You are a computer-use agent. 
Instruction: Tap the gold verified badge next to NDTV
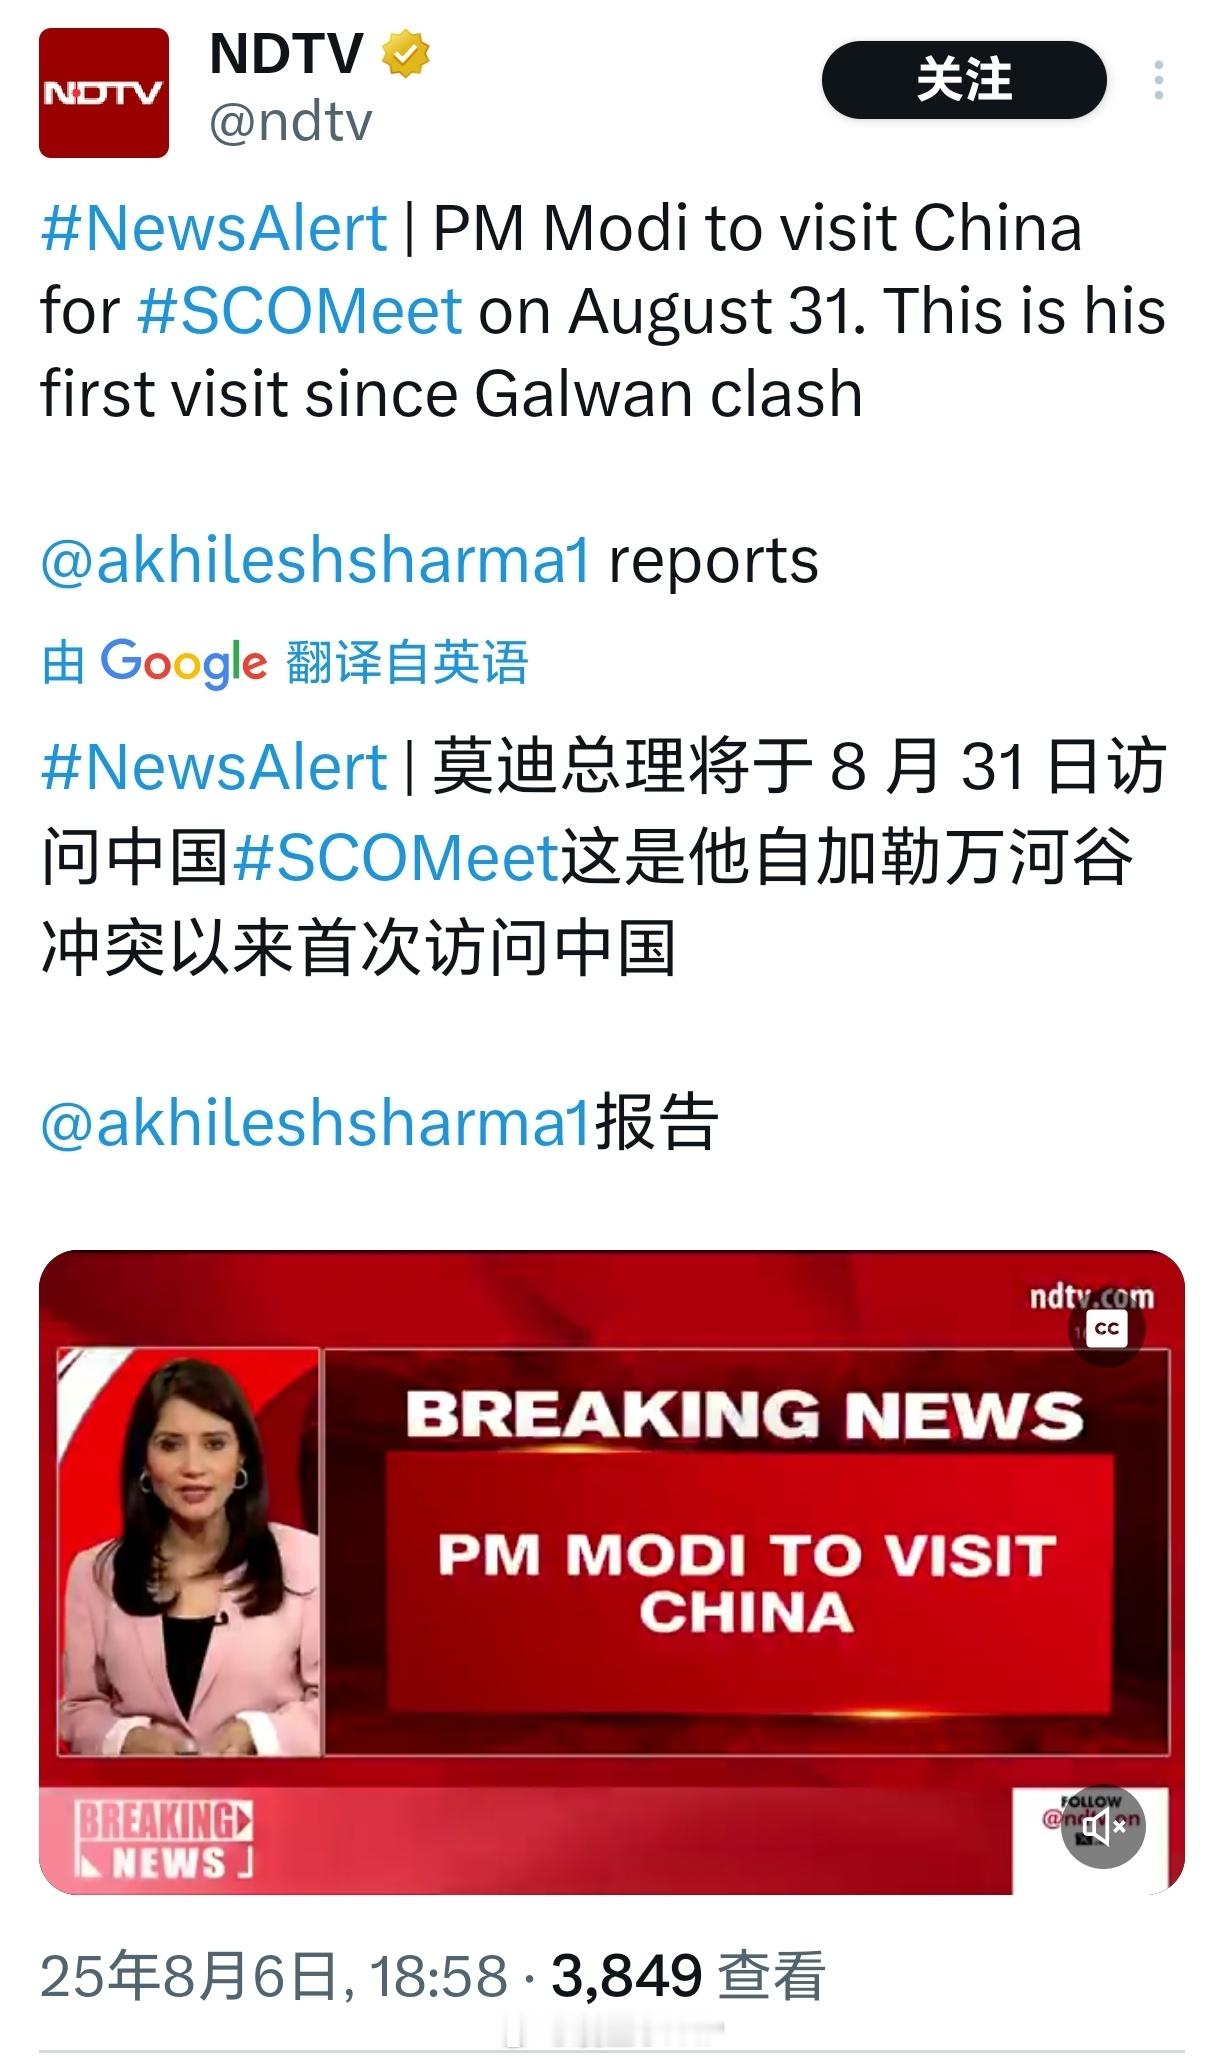(405, 54)
